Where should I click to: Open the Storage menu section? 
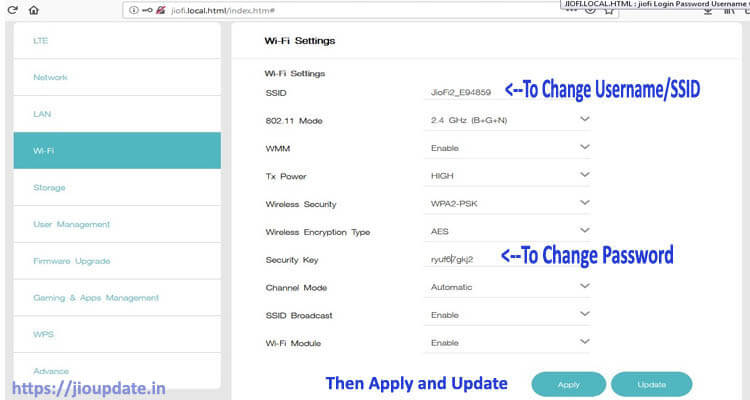pyautogui.click(x=117, y=187)
